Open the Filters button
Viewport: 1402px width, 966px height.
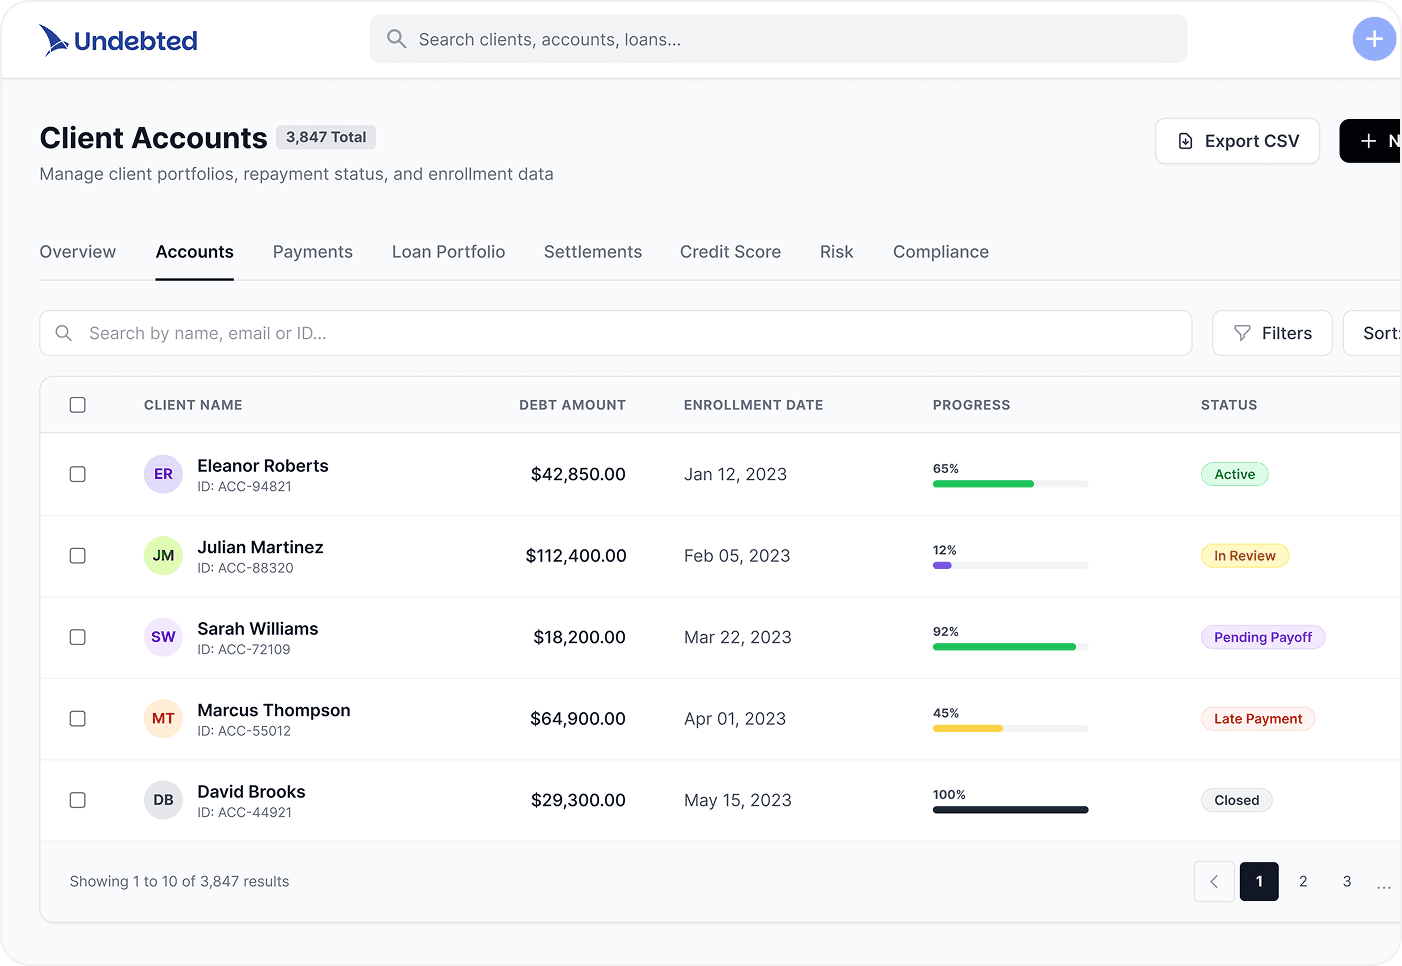pyautogui.click(x=1272, y=333)
